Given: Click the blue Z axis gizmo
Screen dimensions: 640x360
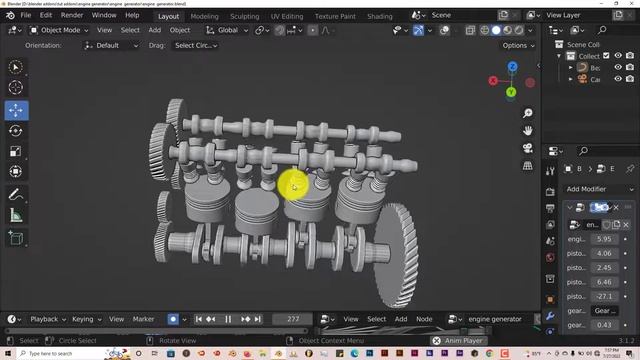Looking at the screenshot, I should pos(512,67).
